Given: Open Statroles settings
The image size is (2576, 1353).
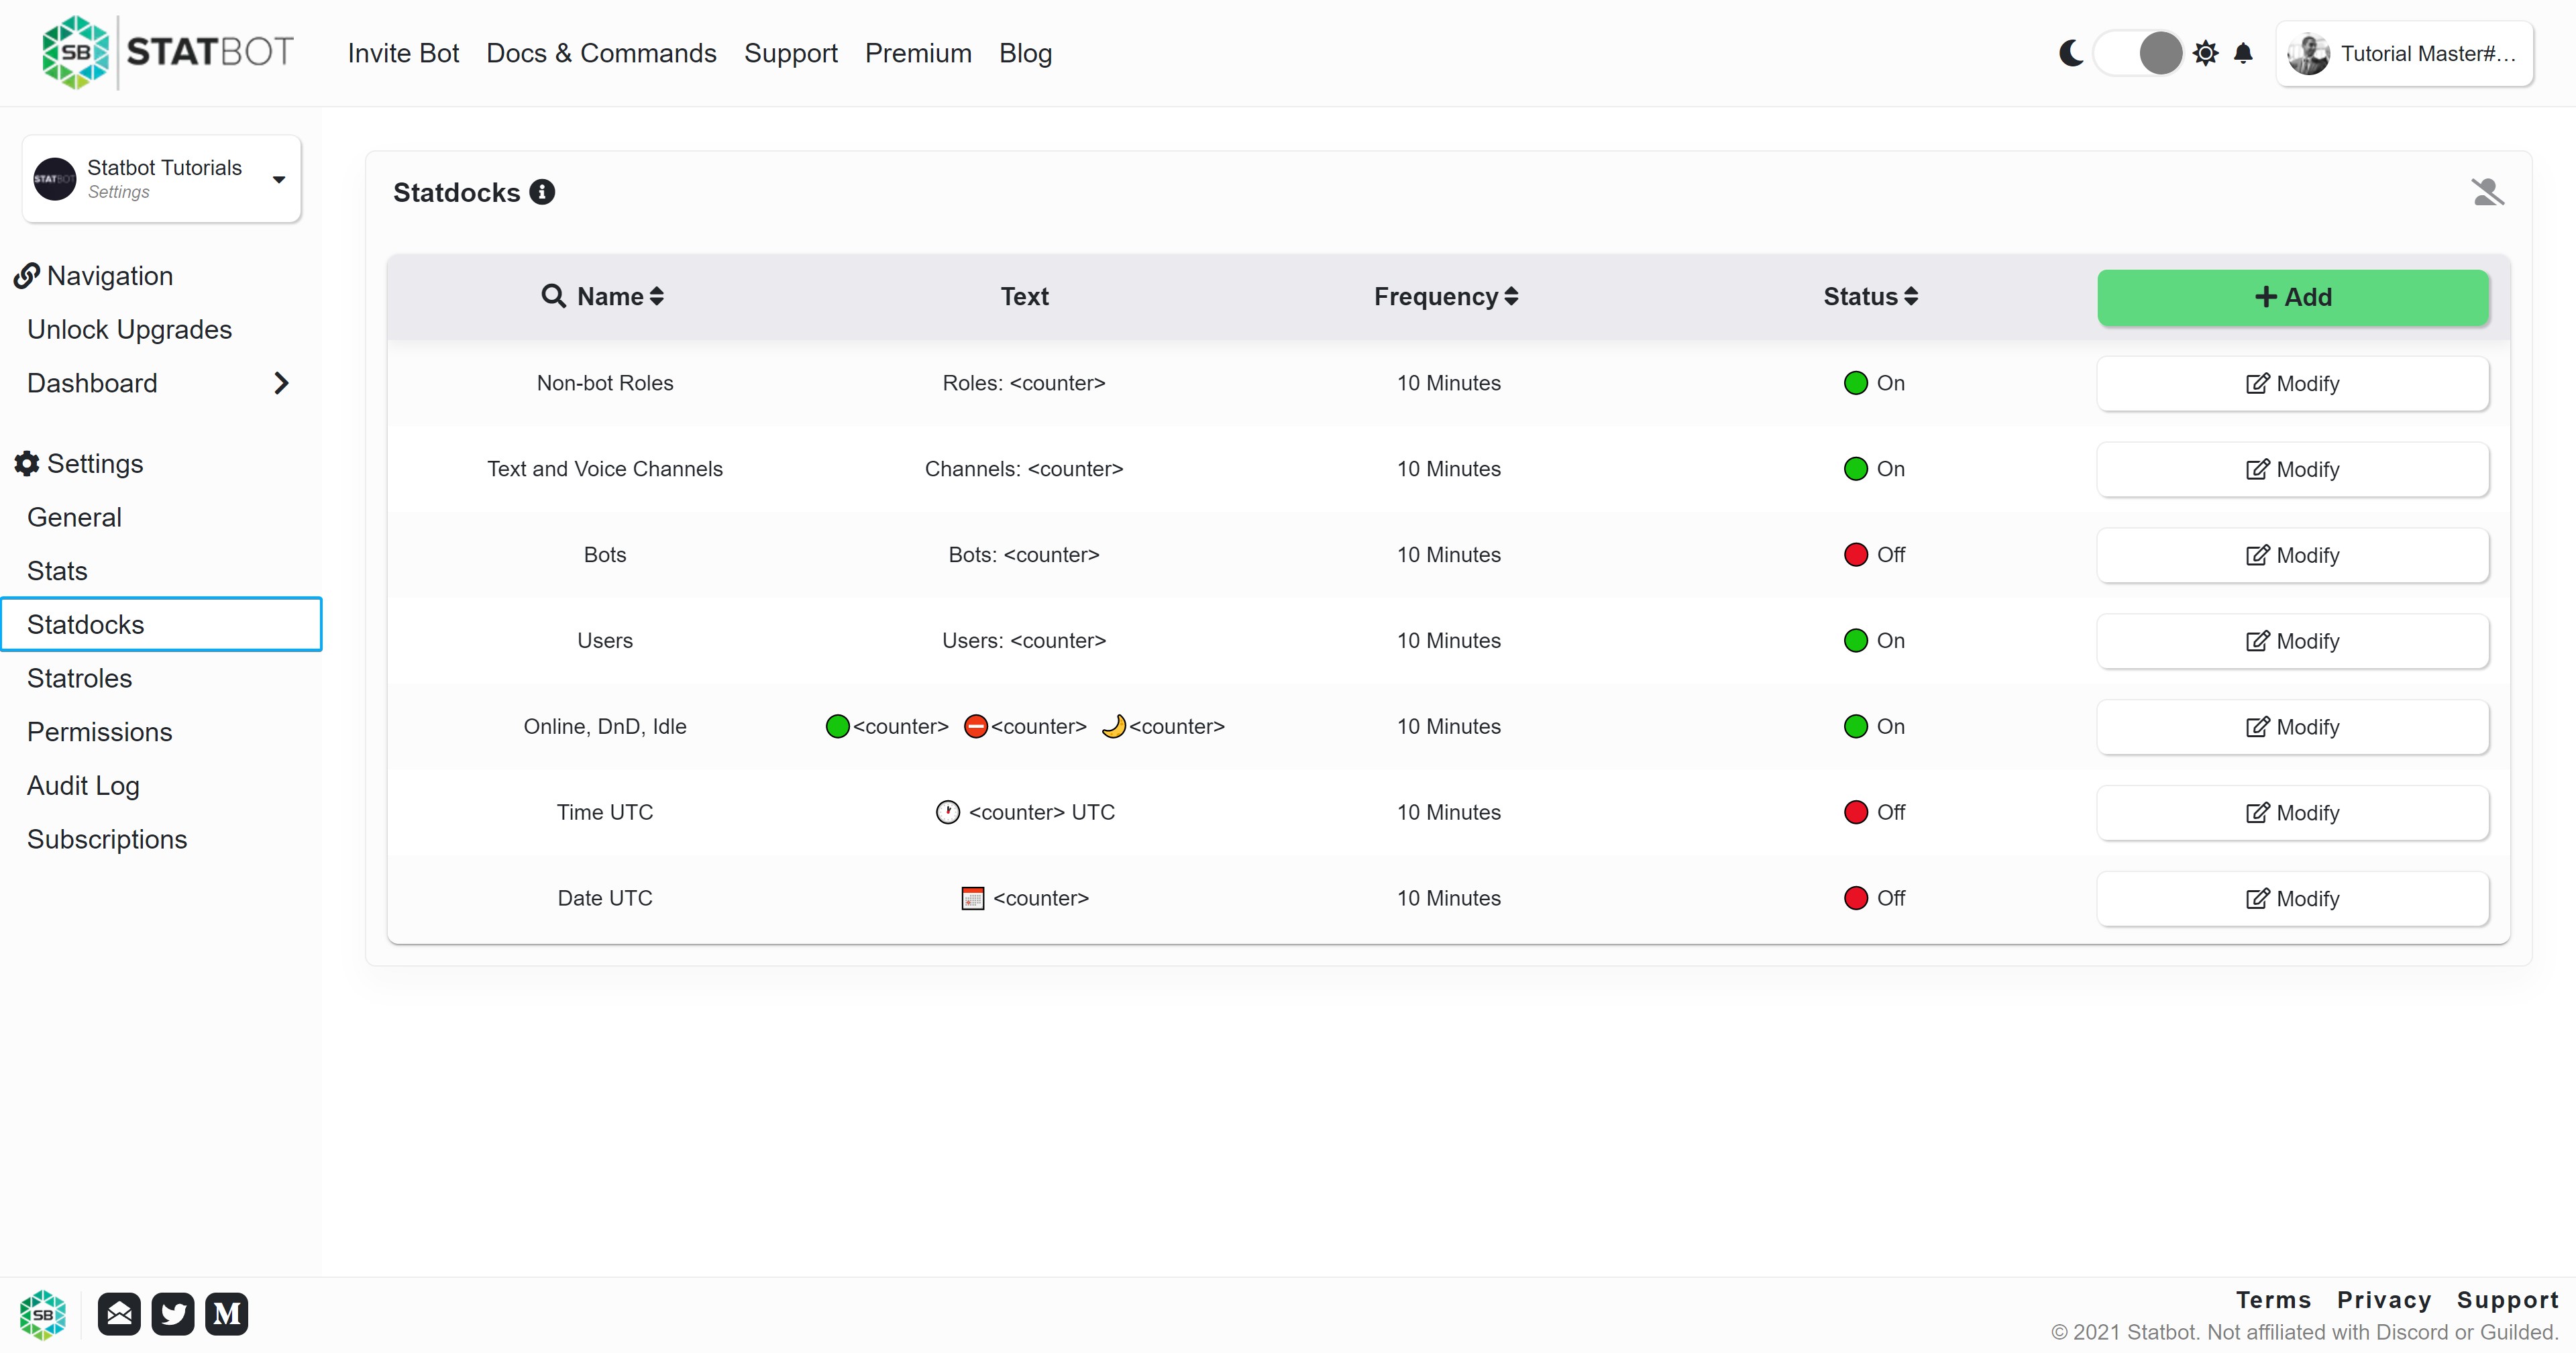Looking at the screenshot, I should coord(79,678).
